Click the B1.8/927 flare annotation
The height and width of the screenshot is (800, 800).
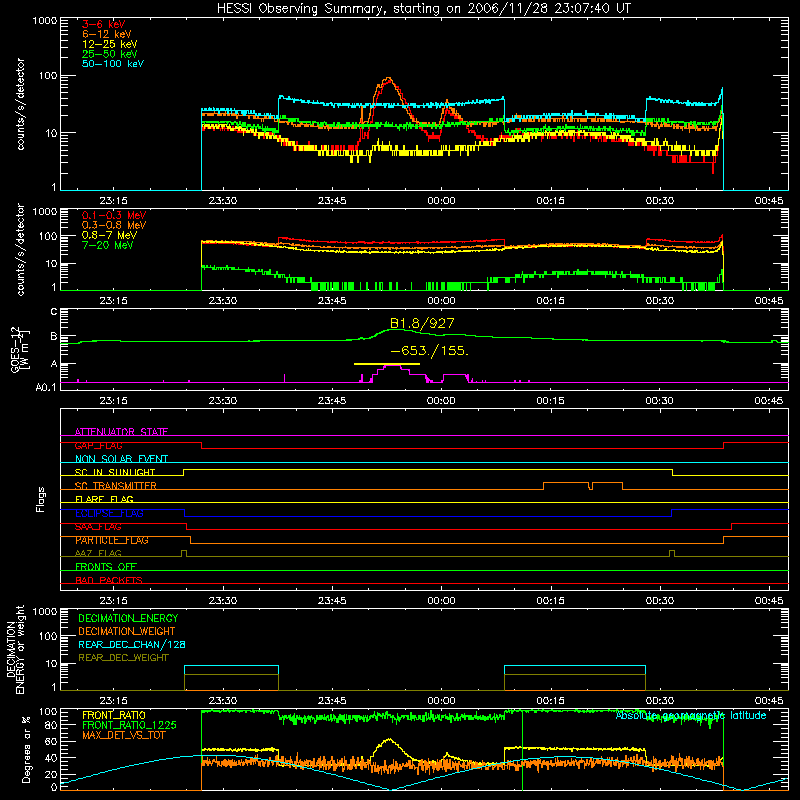[x=422, y=323]
